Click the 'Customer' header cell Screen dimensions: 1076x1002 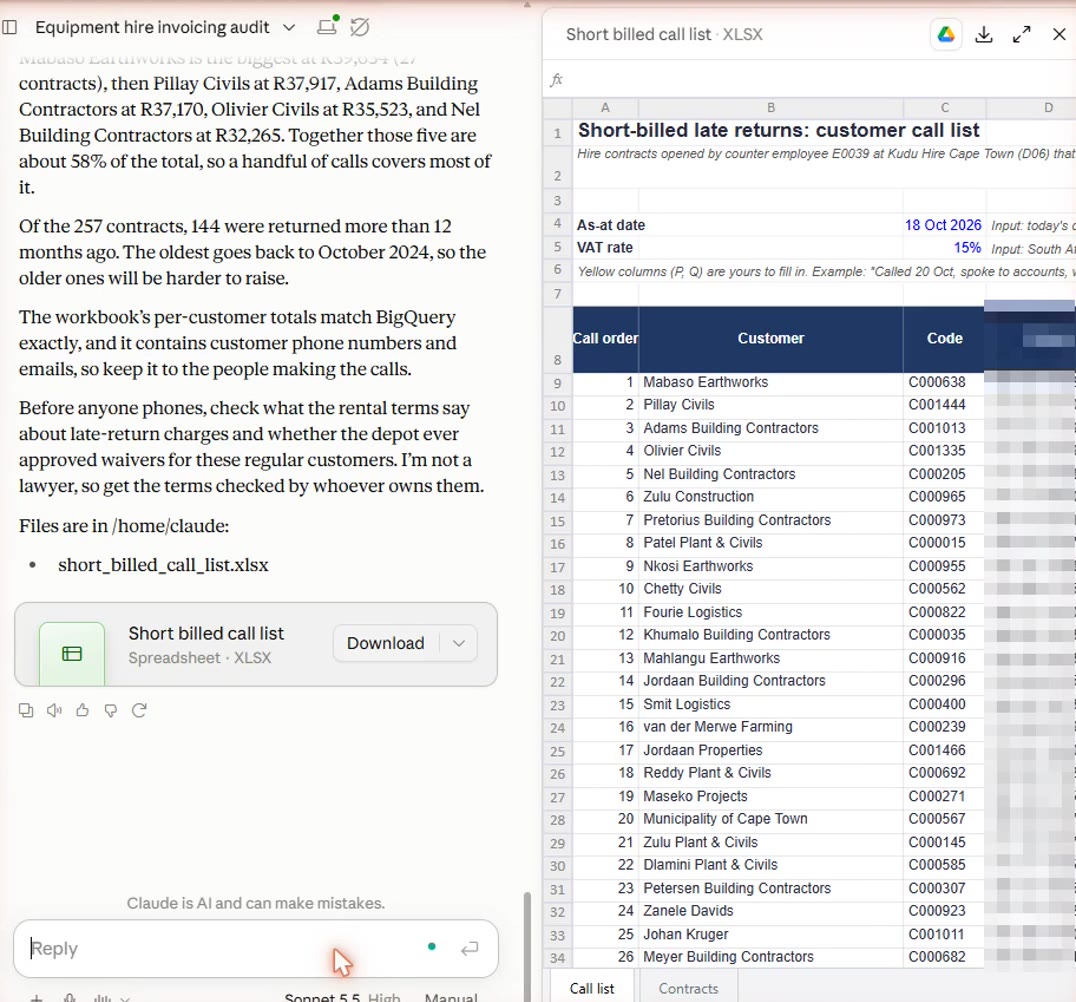click(771, 338)
